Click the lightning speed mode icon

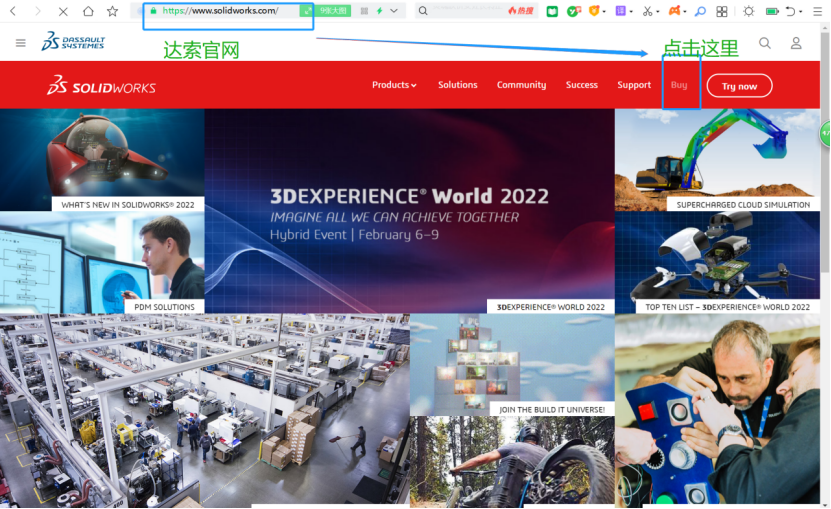[379, 11]
